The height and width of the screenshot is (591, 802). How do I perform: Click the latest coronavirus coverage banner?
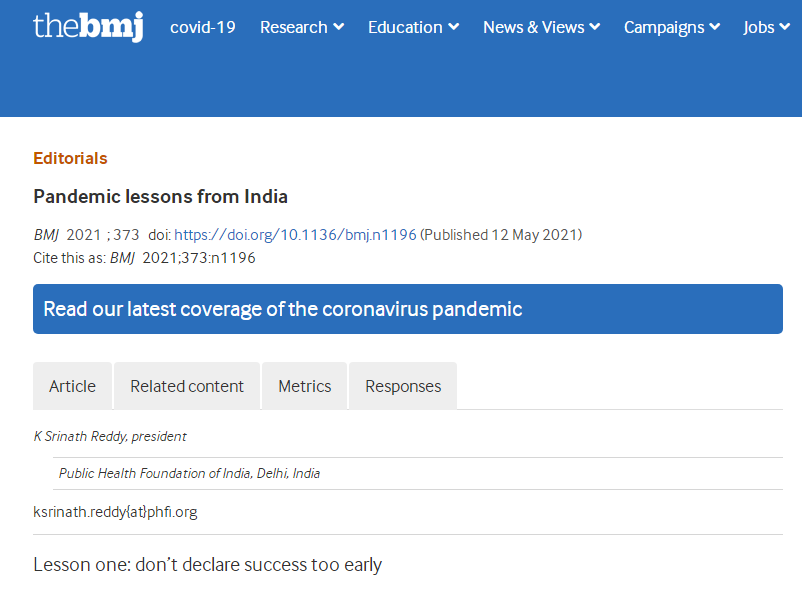pyautogui.click(x=407, y=309)
